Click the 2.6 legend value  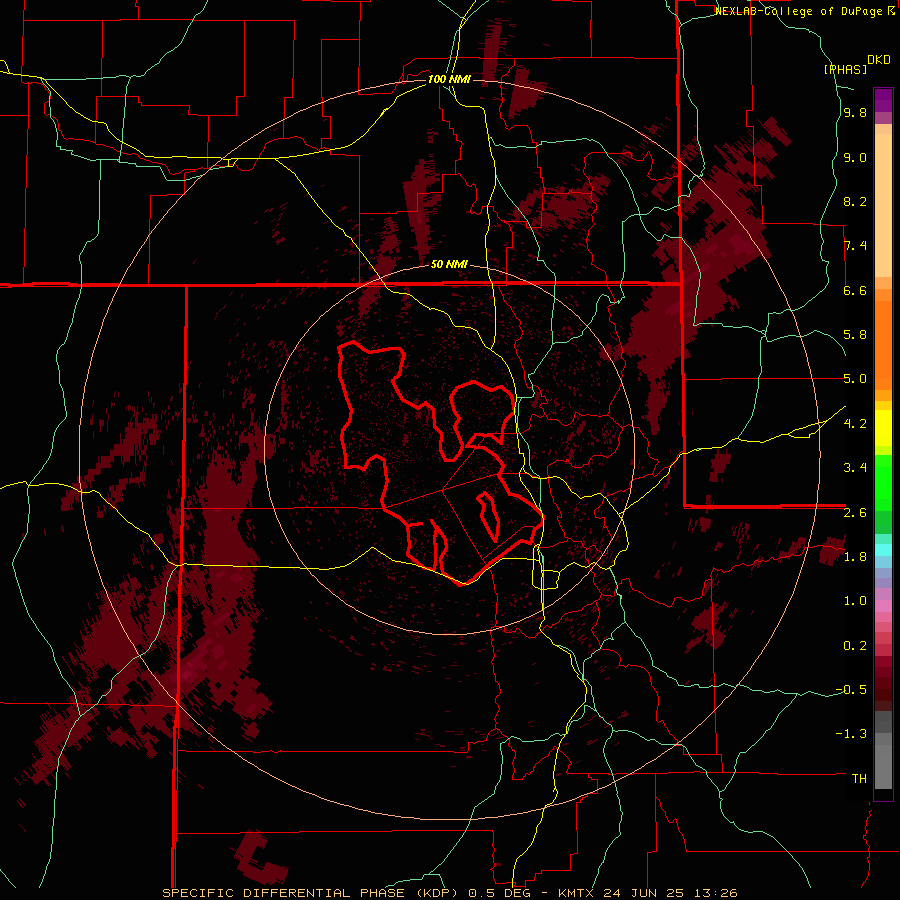point(855,513)
